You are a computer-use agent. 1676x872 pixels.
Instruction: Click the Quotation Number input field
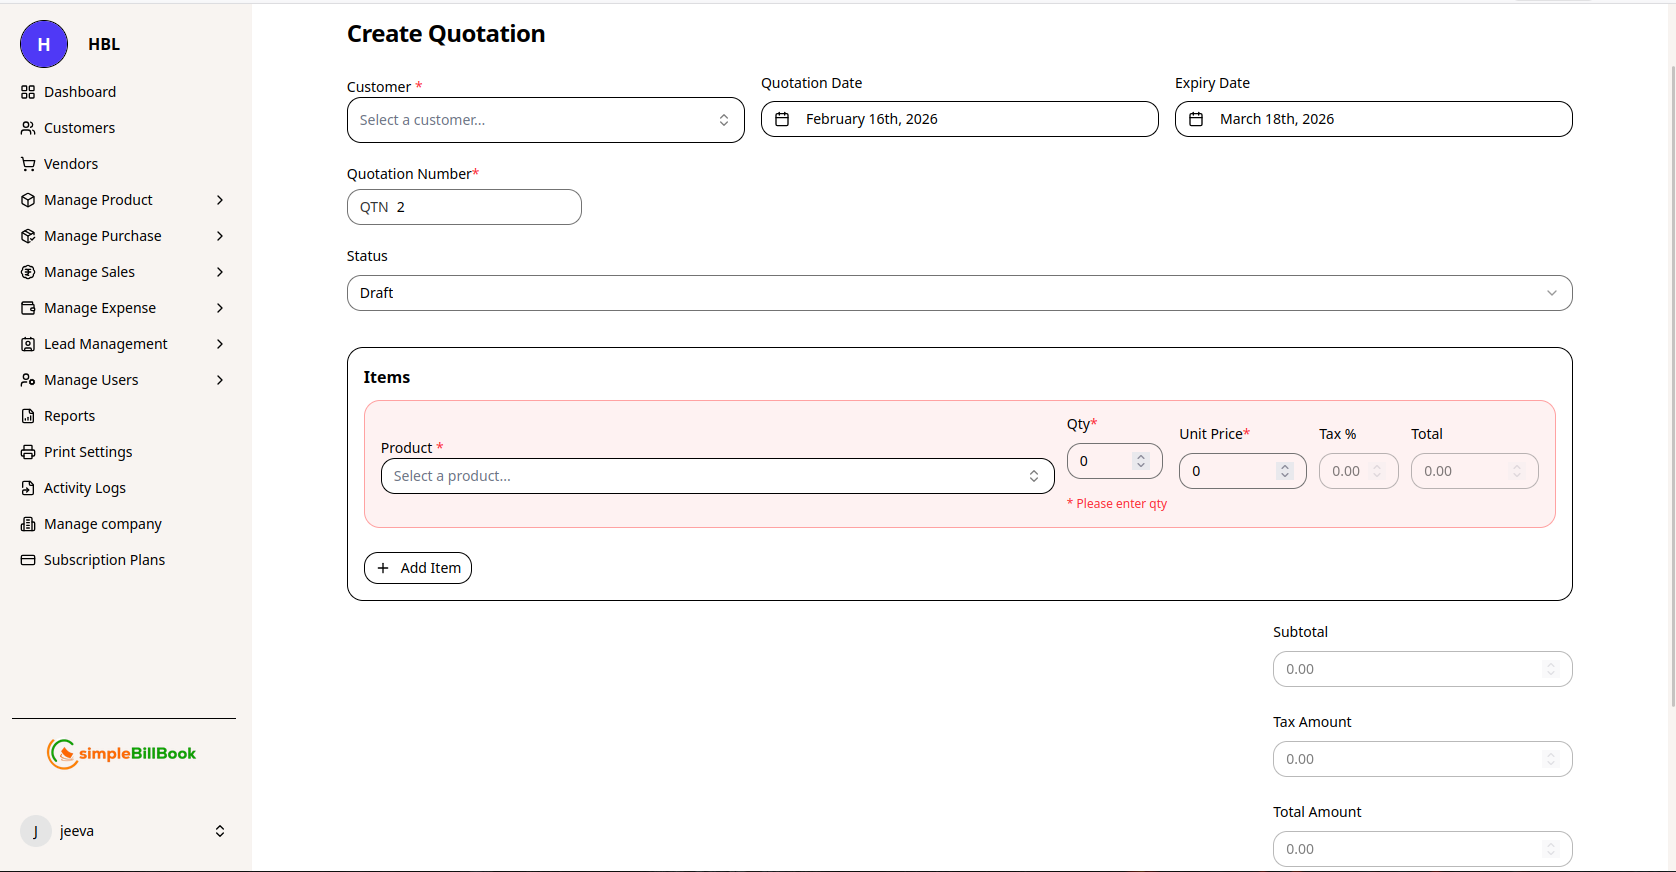pos(464,207)
